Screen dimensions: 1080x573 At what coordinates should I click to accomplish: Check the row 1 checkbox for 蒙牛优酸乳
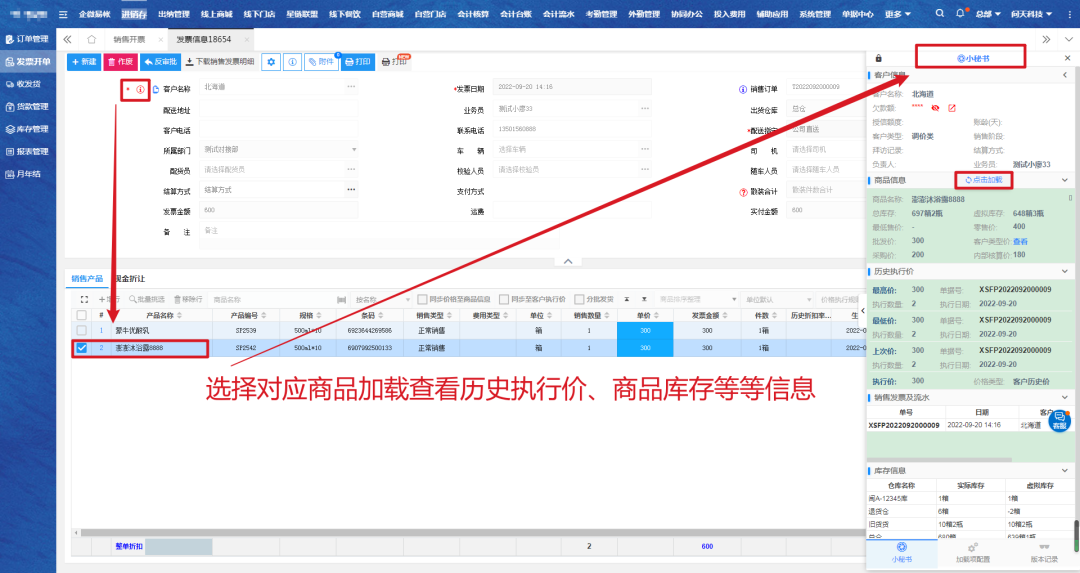(x=82, y=330)
